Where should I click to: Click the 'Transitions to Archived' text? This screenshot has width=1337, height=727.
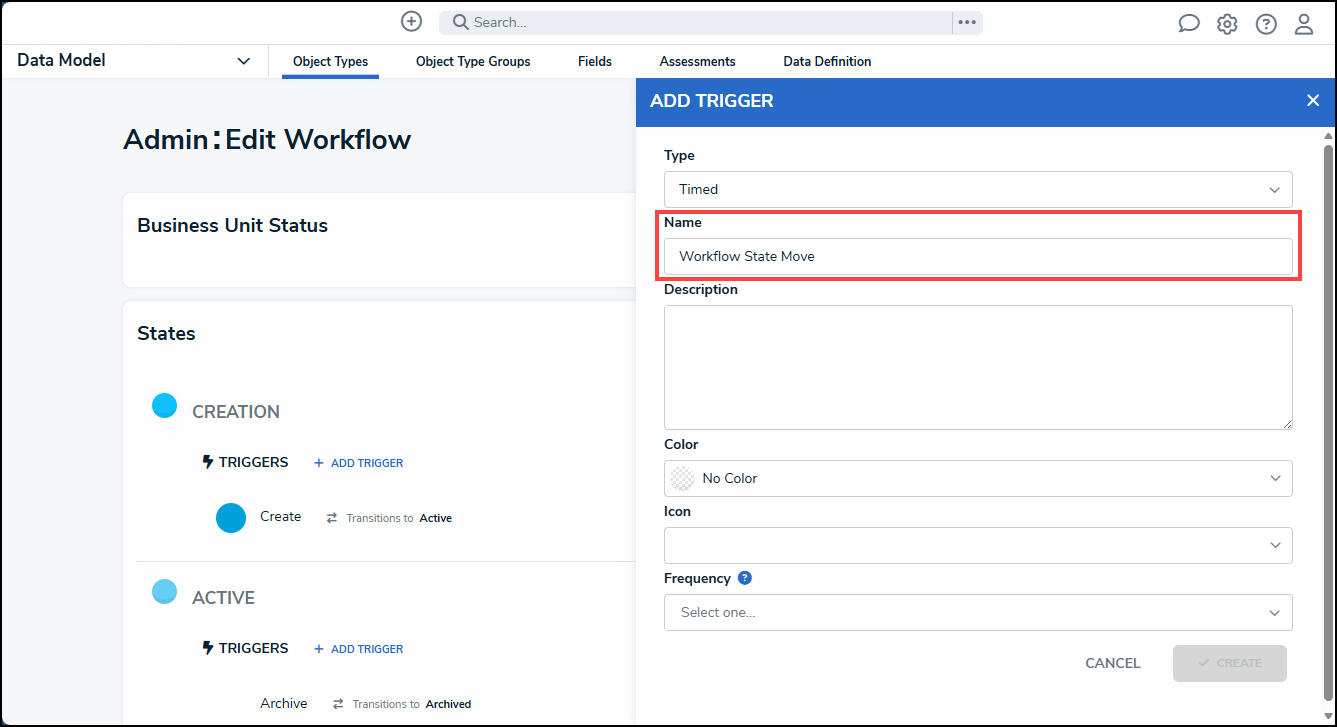coord(412,704)
